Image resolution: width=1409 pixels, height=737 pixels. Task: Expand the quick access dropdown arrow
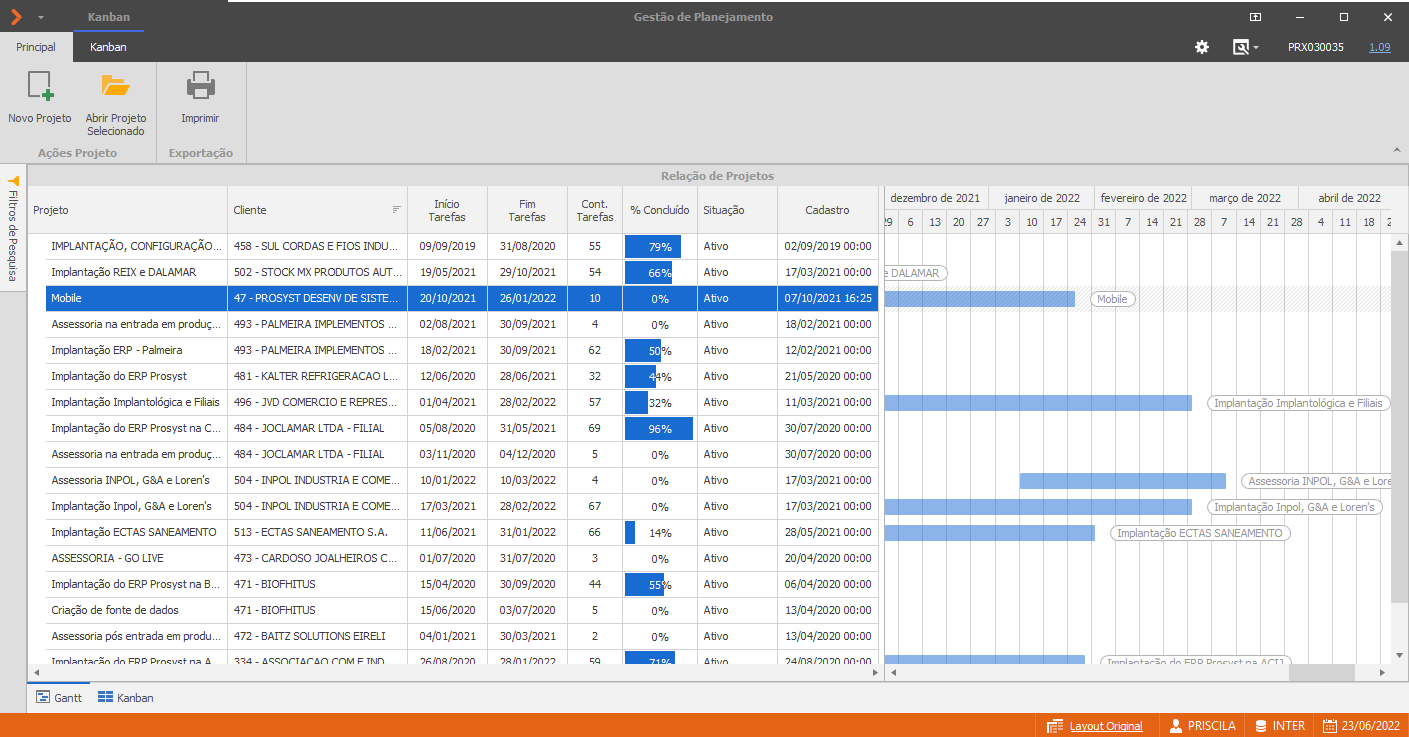(41, 18)
